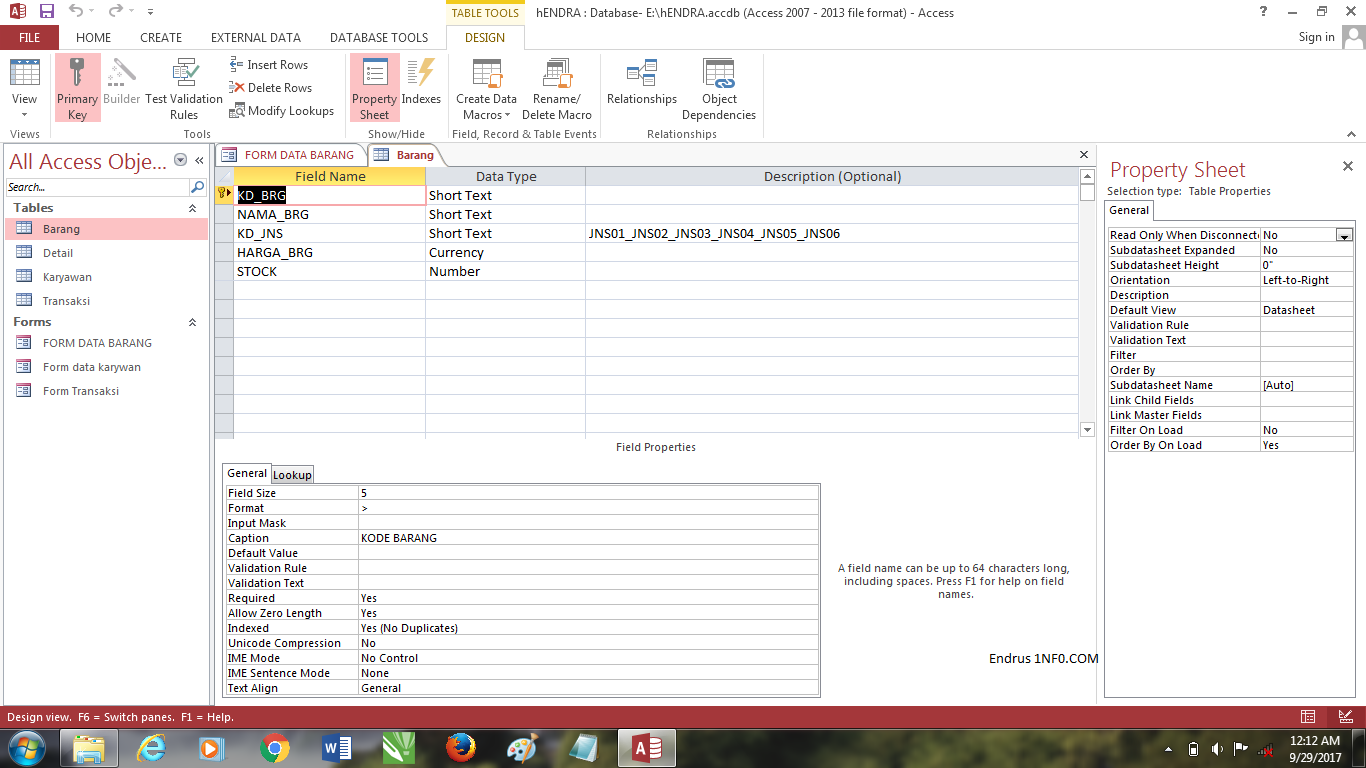Open the Indexes window
This screenshot has width=1366, height=768.
click(421, 88)
